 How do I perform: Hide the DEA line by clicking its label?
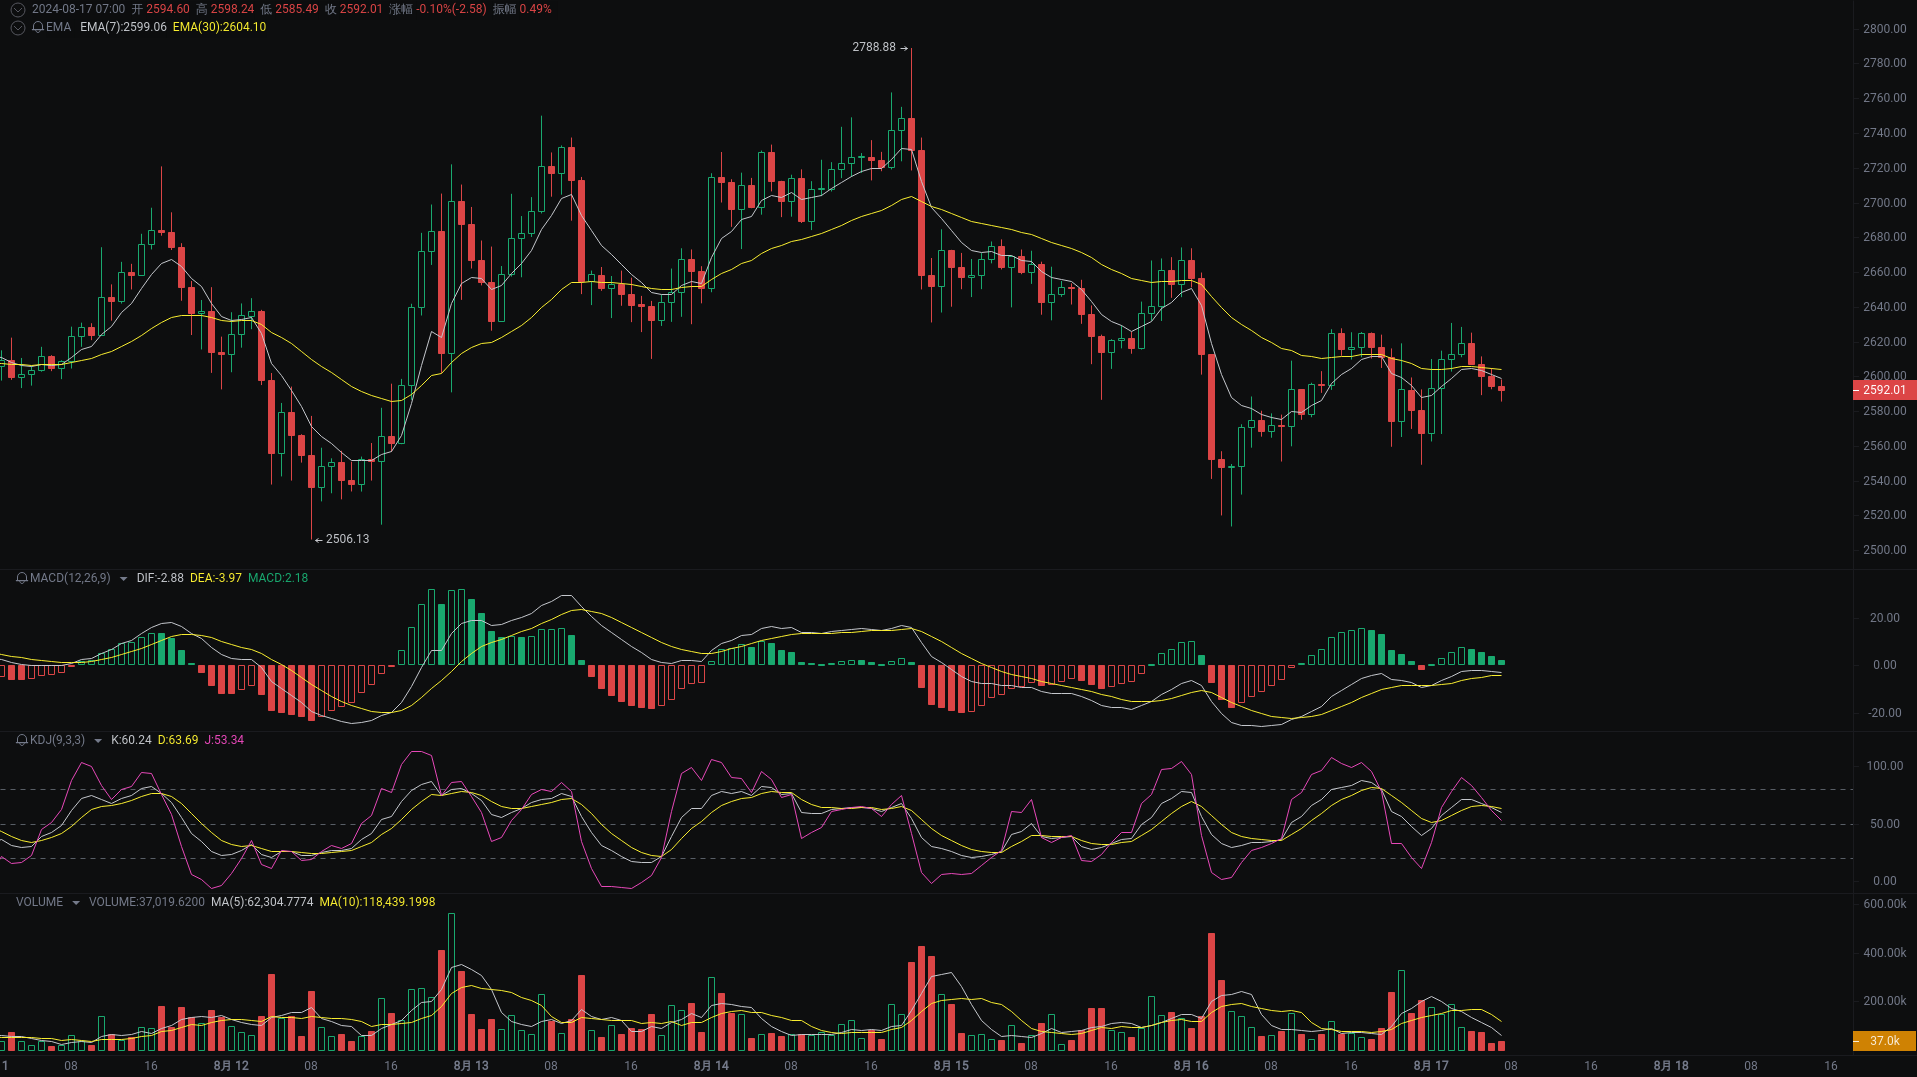pyautogui.click(x=215, y=578)
